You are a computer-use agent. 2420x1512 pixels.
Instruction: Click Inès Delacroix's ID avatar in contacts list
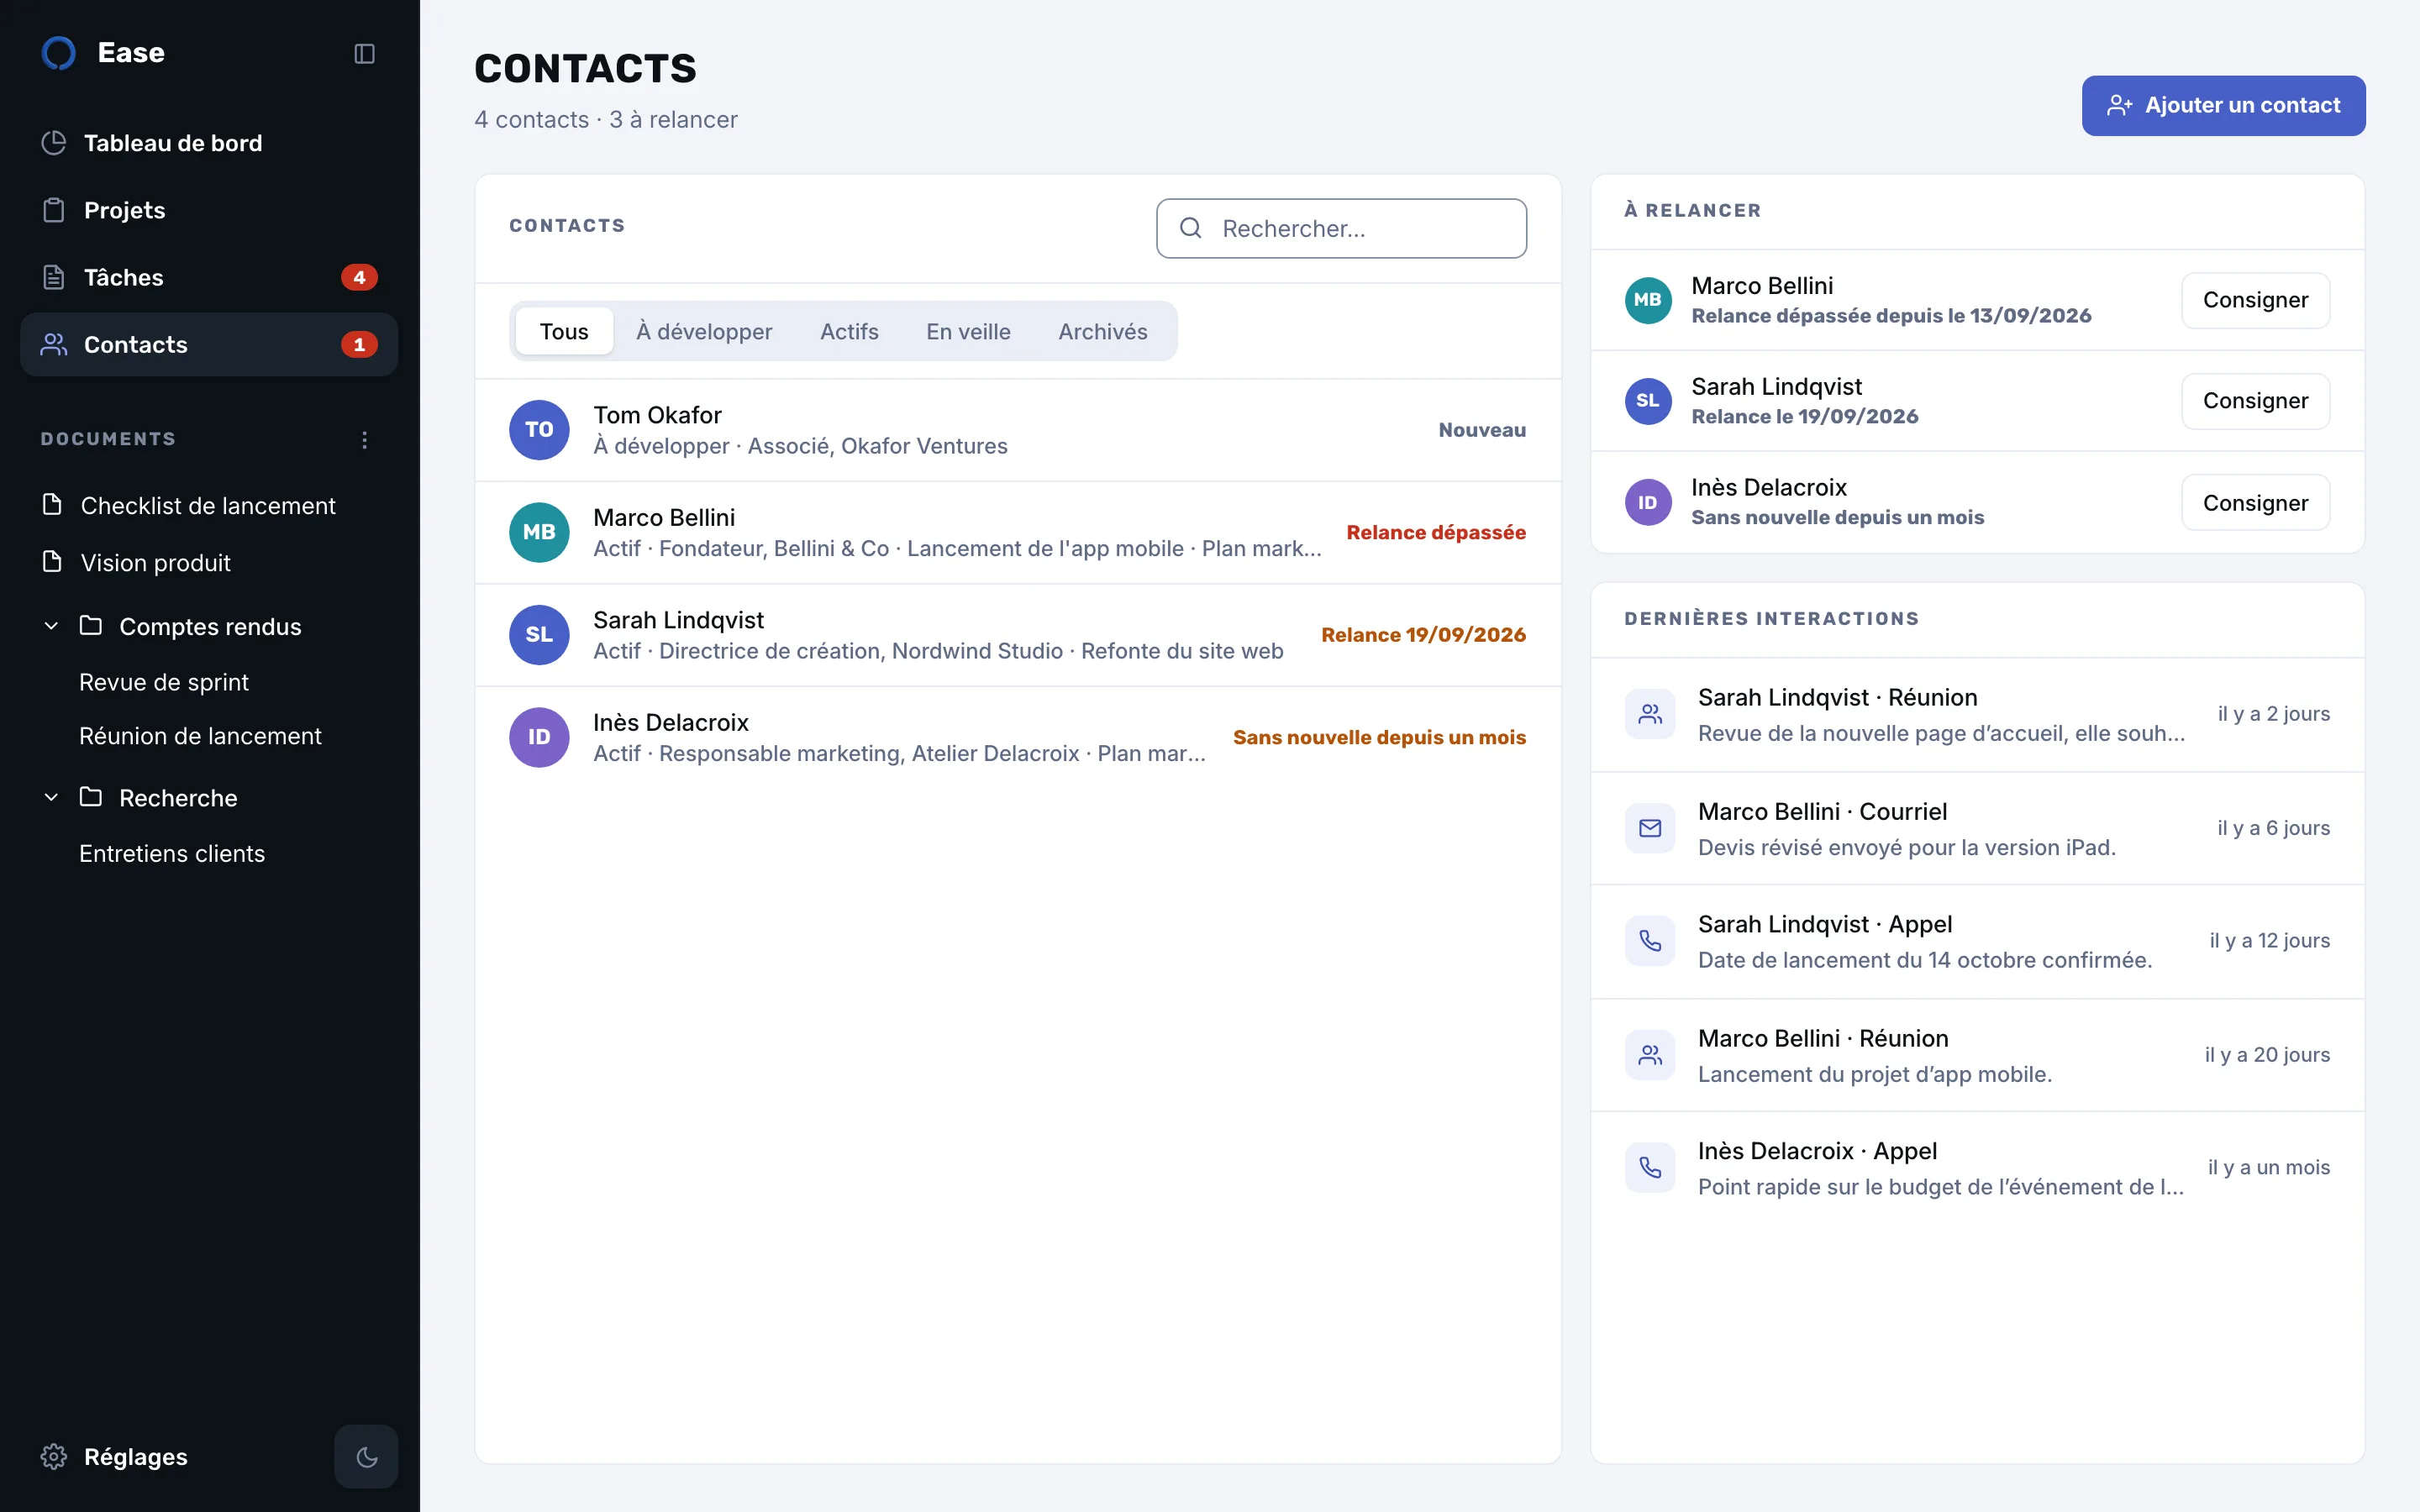pyautogui.click(x=539, y=737)
